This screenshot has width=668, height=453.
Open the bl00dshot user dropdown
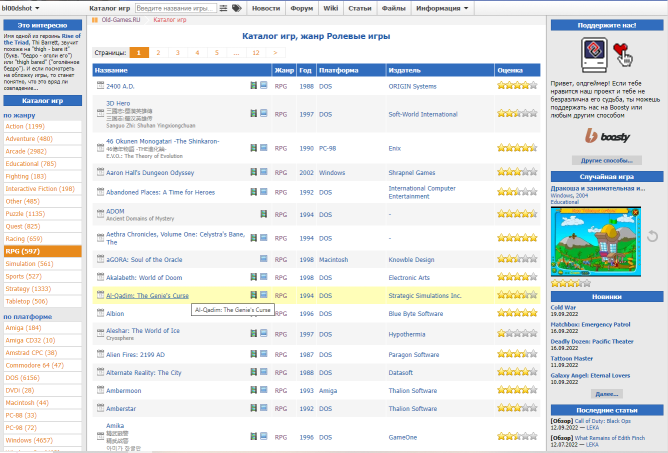[27, 8]
